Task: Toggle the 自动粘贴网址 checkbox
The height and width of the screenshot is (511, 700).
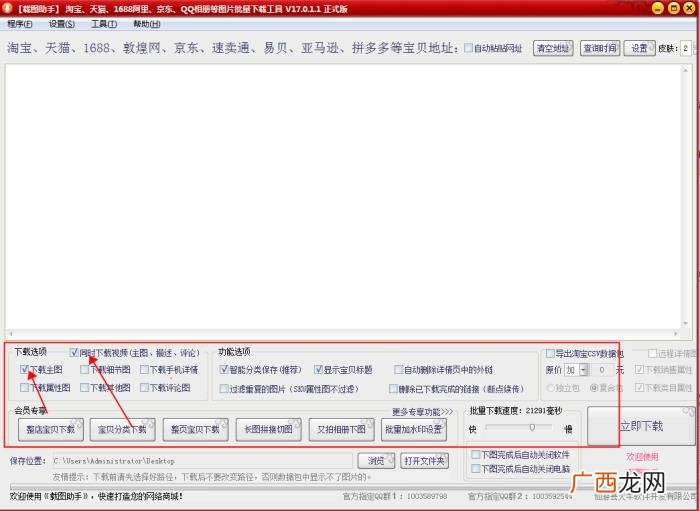Action: point(468,48)
